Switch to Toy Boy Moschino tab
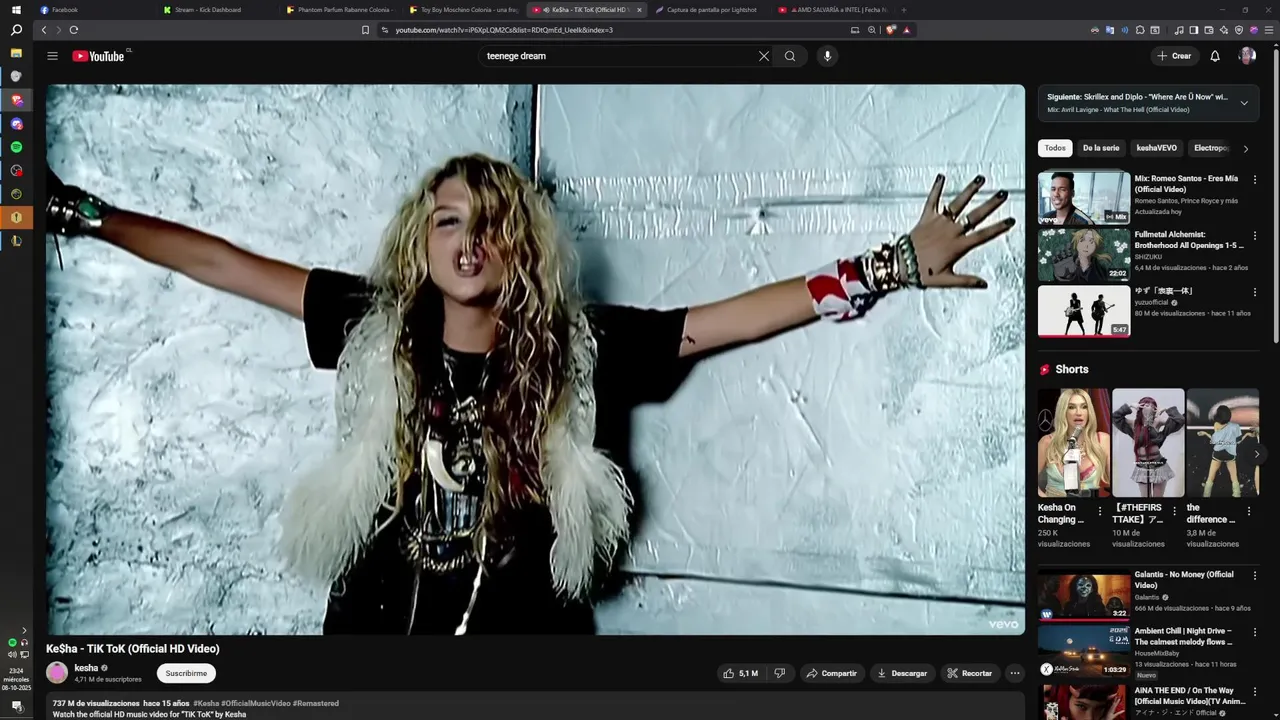 [462, 10]
